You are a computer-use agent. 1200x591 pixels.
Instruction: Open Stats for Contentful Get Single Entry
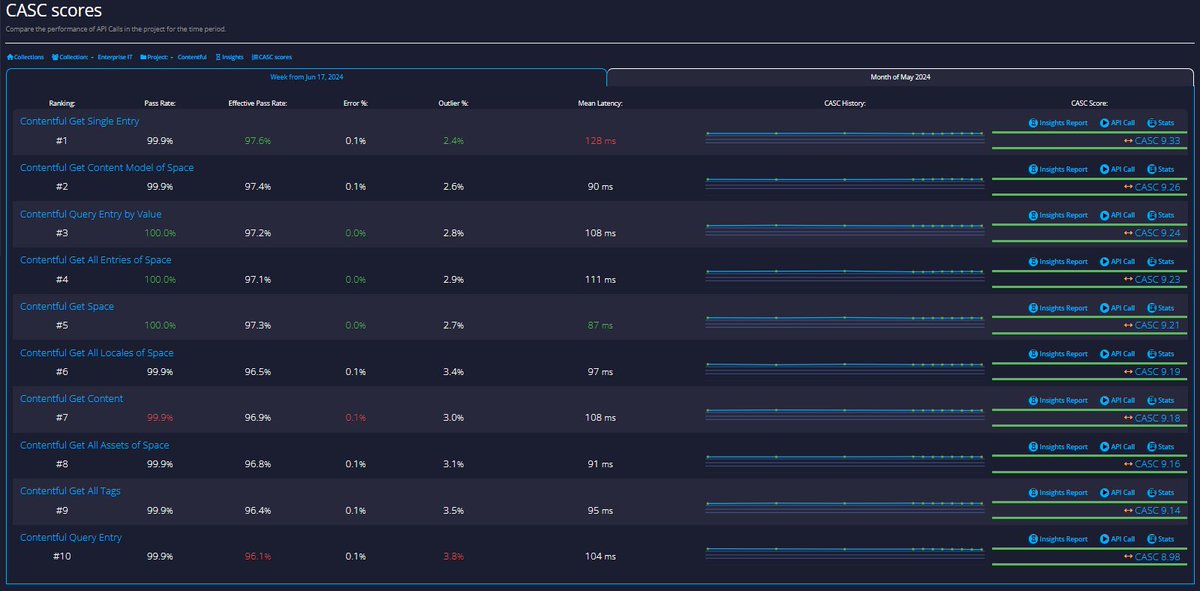pos(1159,123)
